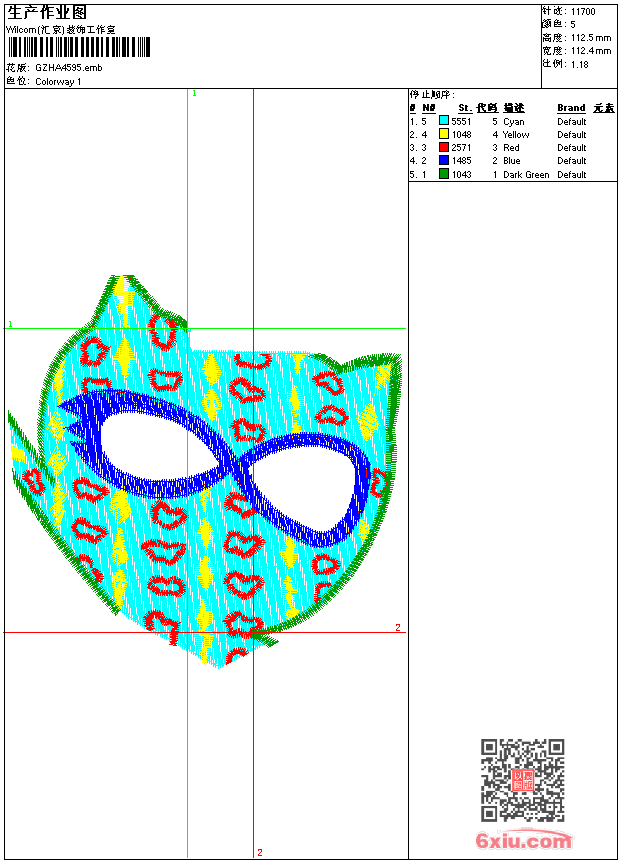620x860 pixels.
Task: Click the stitch count value 11700
Action: [x=583, y=11]
